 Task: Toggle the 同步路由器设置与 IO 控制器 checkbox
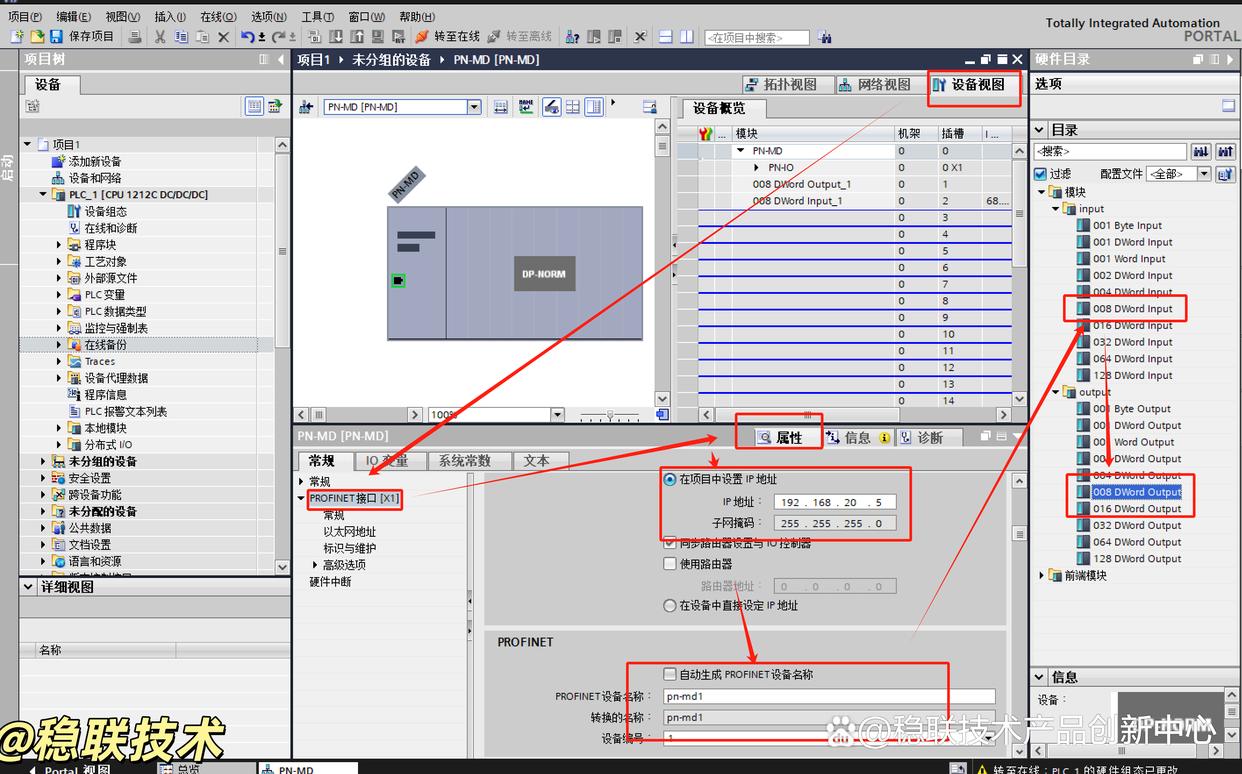(670, 542)
